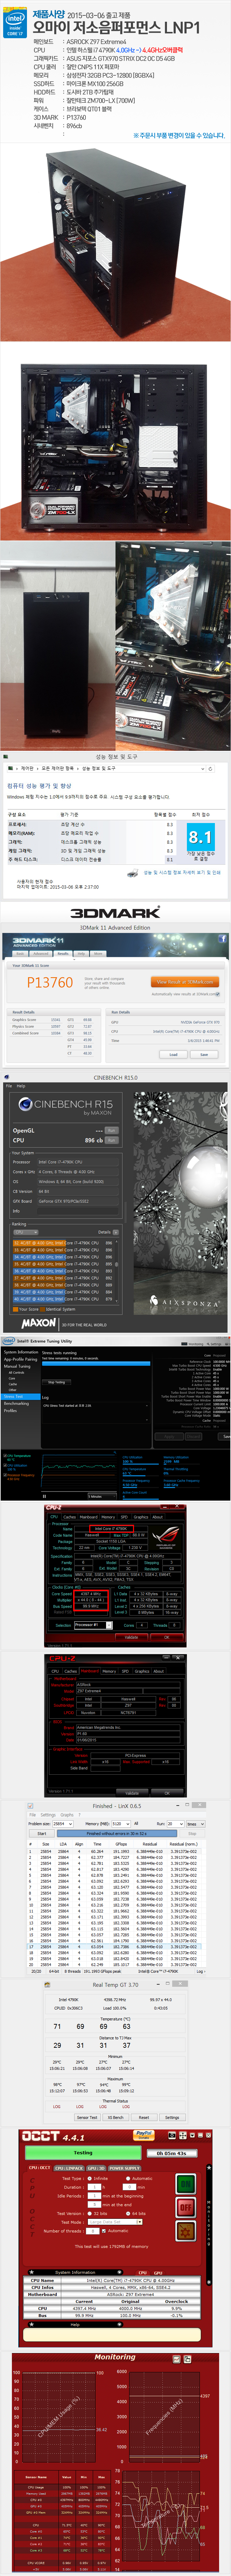Open Settings in Real Temp GT
The image size is (231, 2576).
click(172, 2117)
